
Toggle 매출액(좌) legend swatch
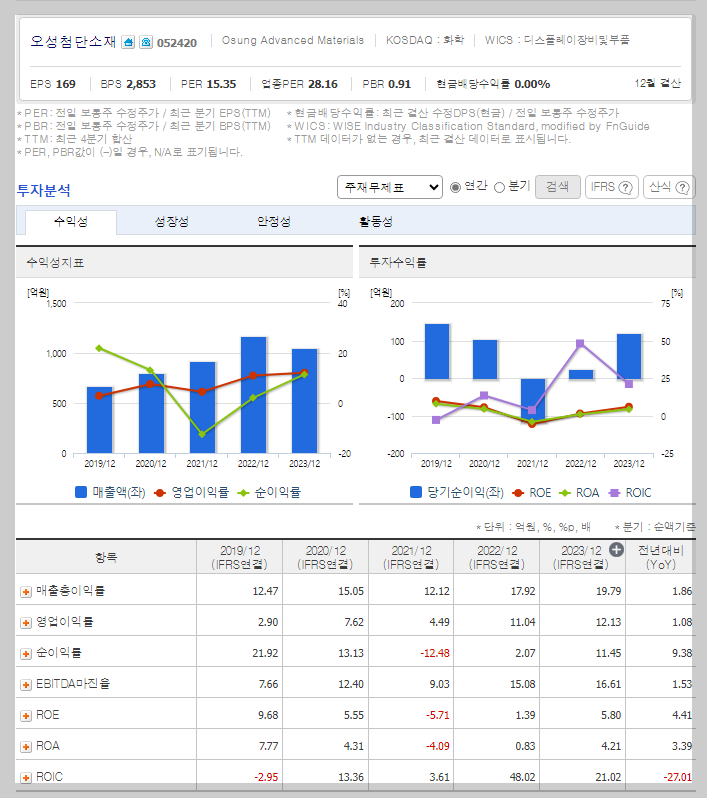pyautogui.click(x=81, y=492)
